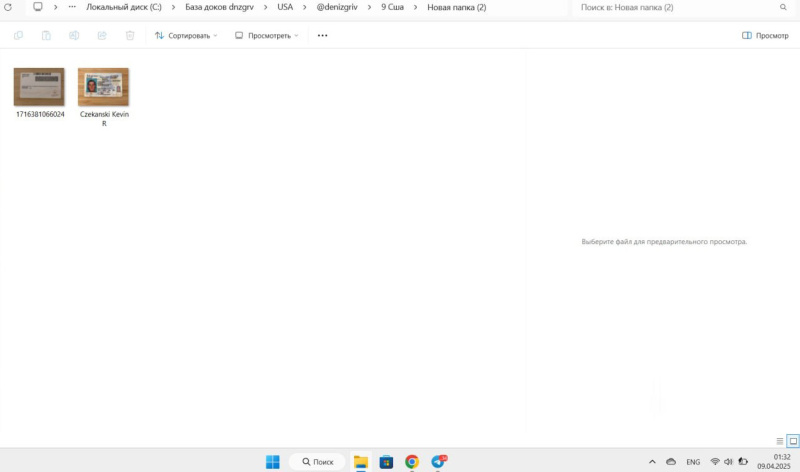
Task: Switch to details list view icon
Action: (x=780, y=441)
